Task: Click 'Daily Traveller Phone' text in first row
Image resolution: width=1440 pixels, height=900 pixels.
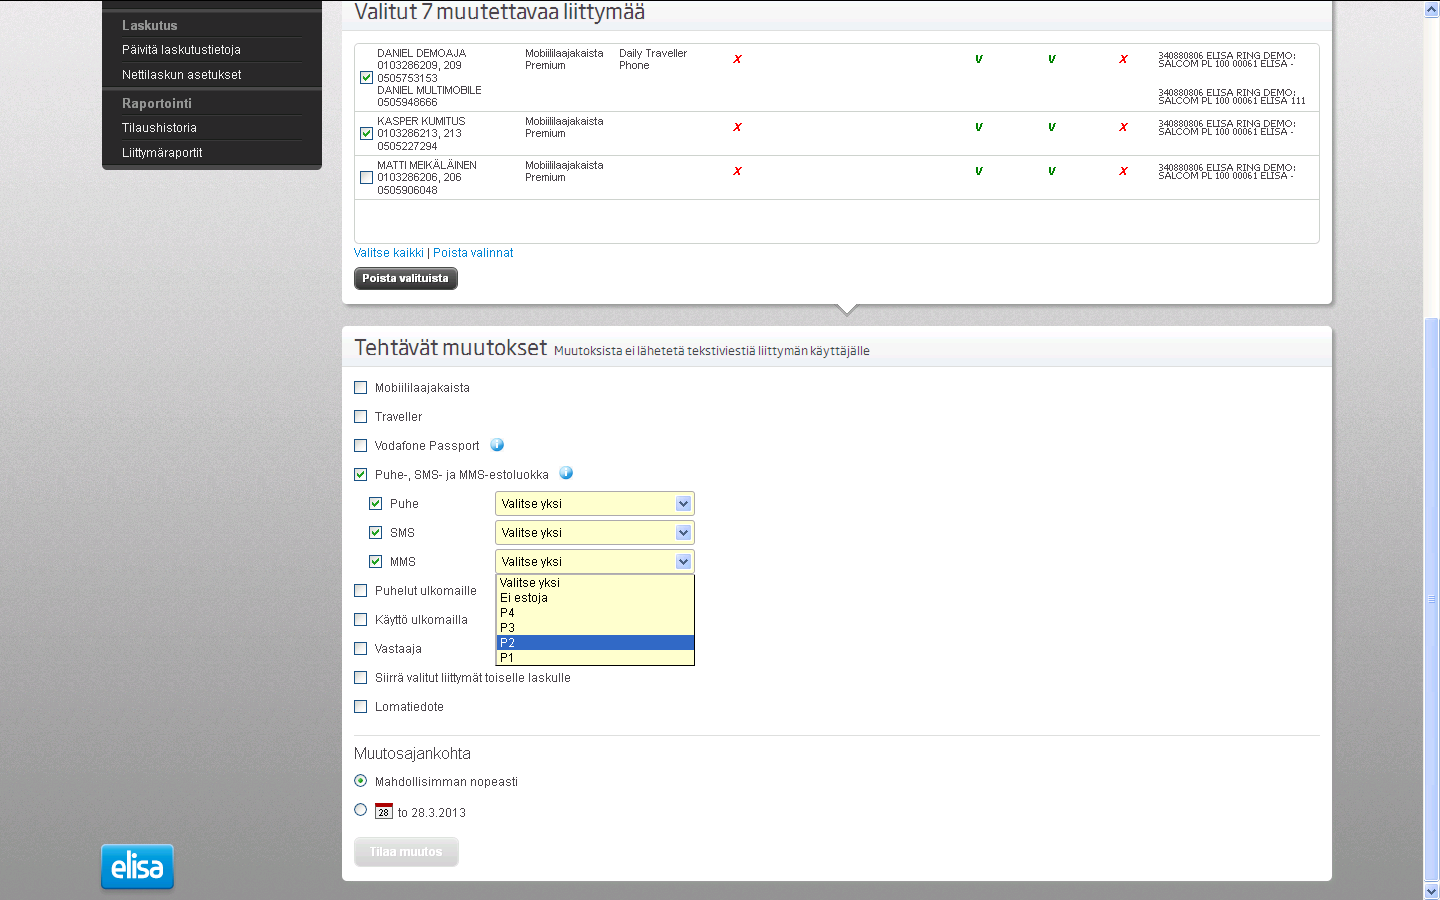Action: 653,59
